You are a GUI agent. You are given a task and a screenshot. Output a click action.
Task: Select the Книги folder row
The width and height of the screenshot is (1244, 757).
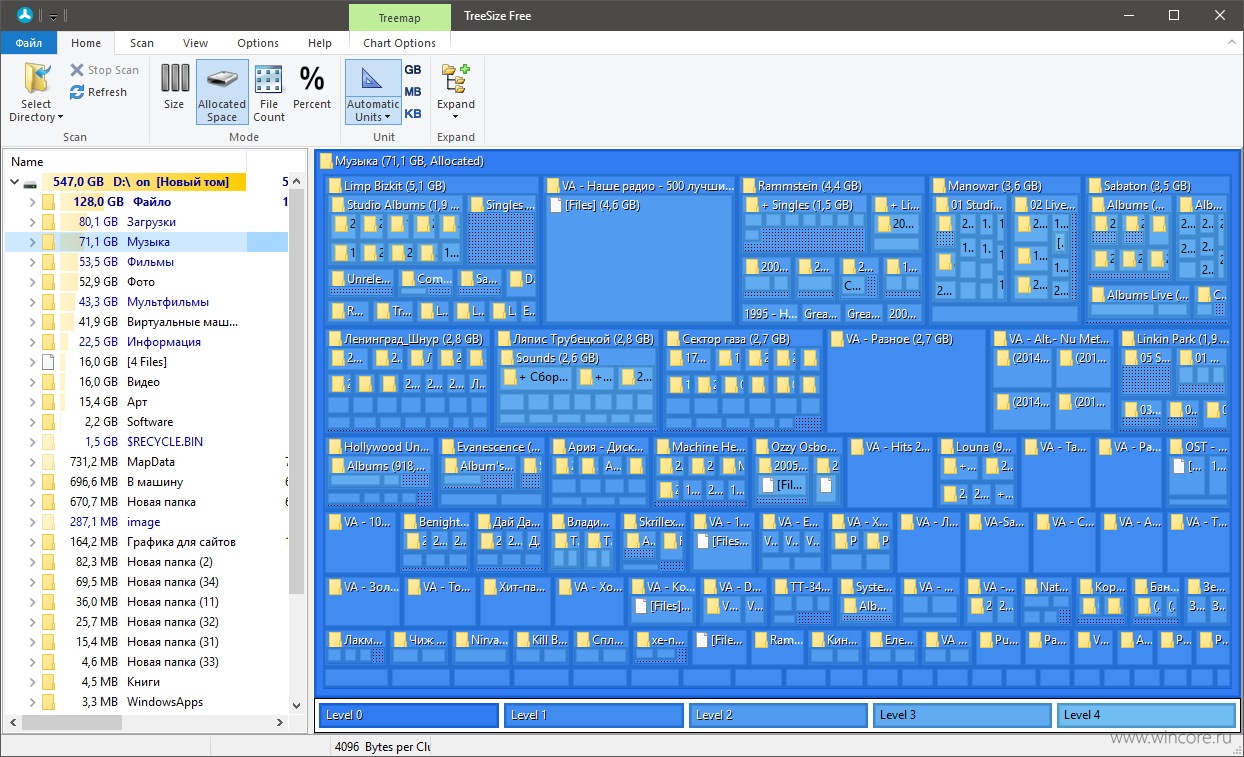(x=147, y=682)
